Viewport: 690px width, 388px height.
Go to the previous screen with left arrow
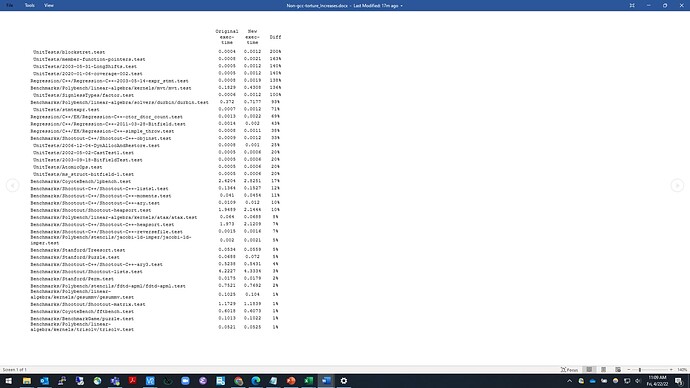[12, 185]
